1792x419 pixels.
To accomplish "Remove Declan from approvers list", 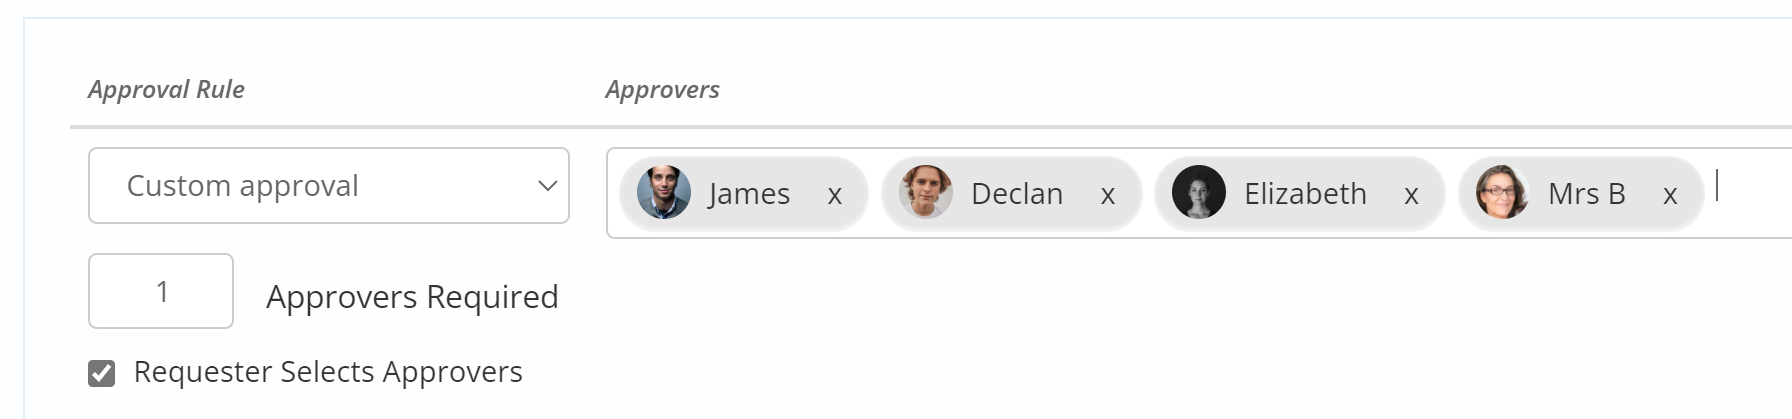I will coord(1108,195).
